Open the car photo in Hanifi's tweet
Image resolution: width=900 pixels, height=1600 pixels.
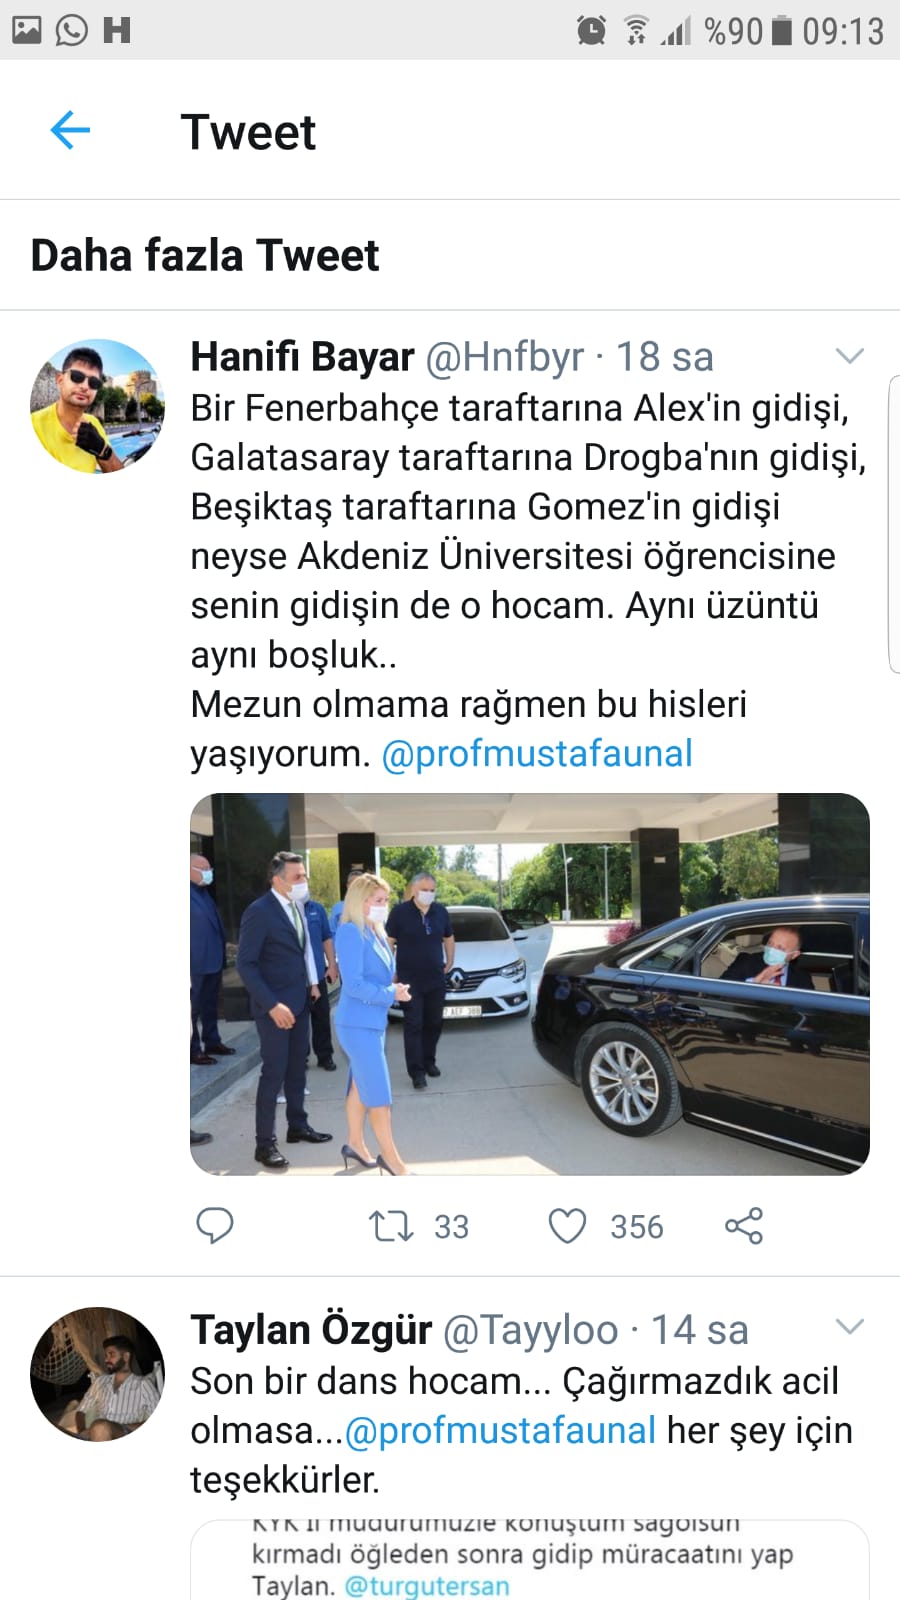tap(530, 984)
